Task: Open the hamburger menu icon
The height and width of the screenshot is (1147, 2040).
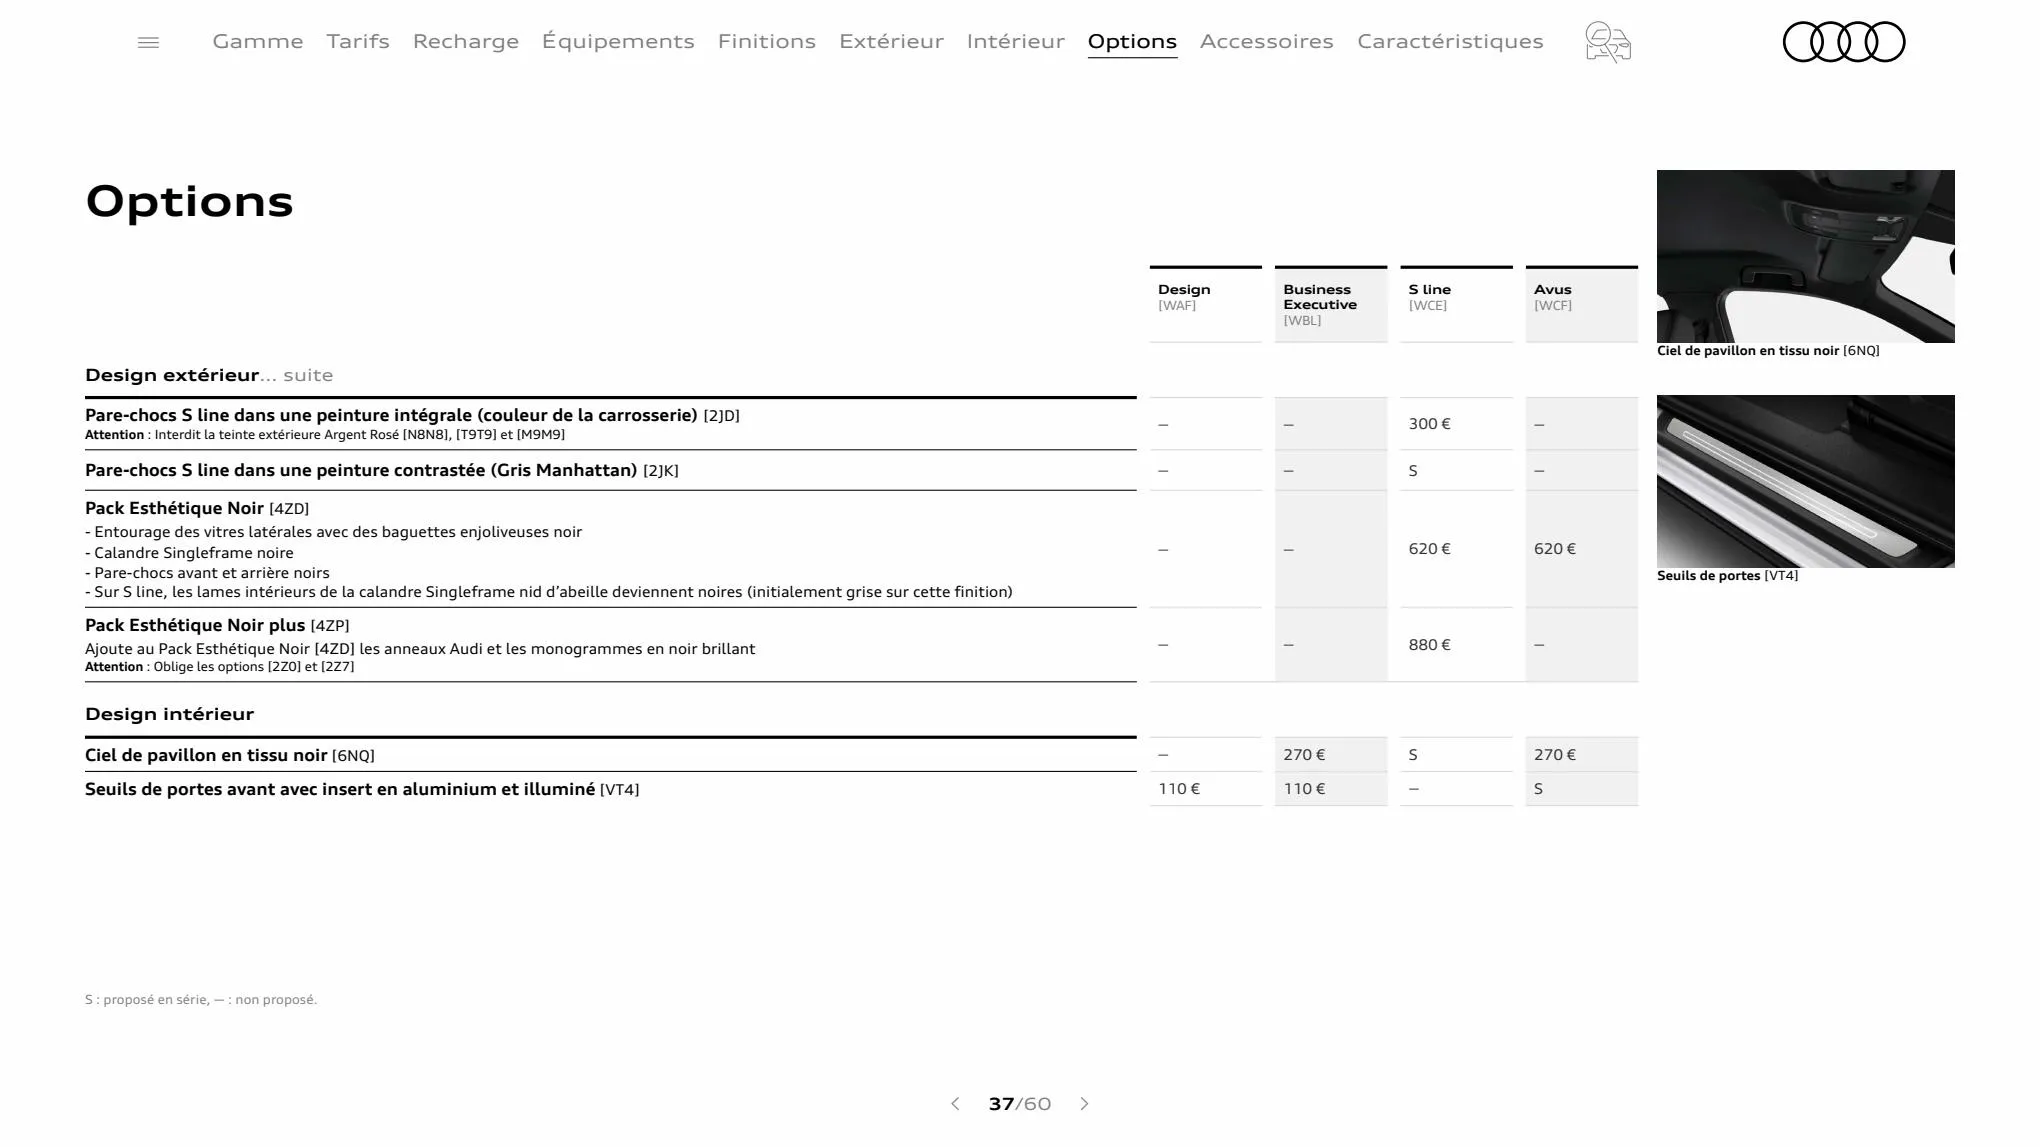Action: pyautogui.click(x=148, y=42)
